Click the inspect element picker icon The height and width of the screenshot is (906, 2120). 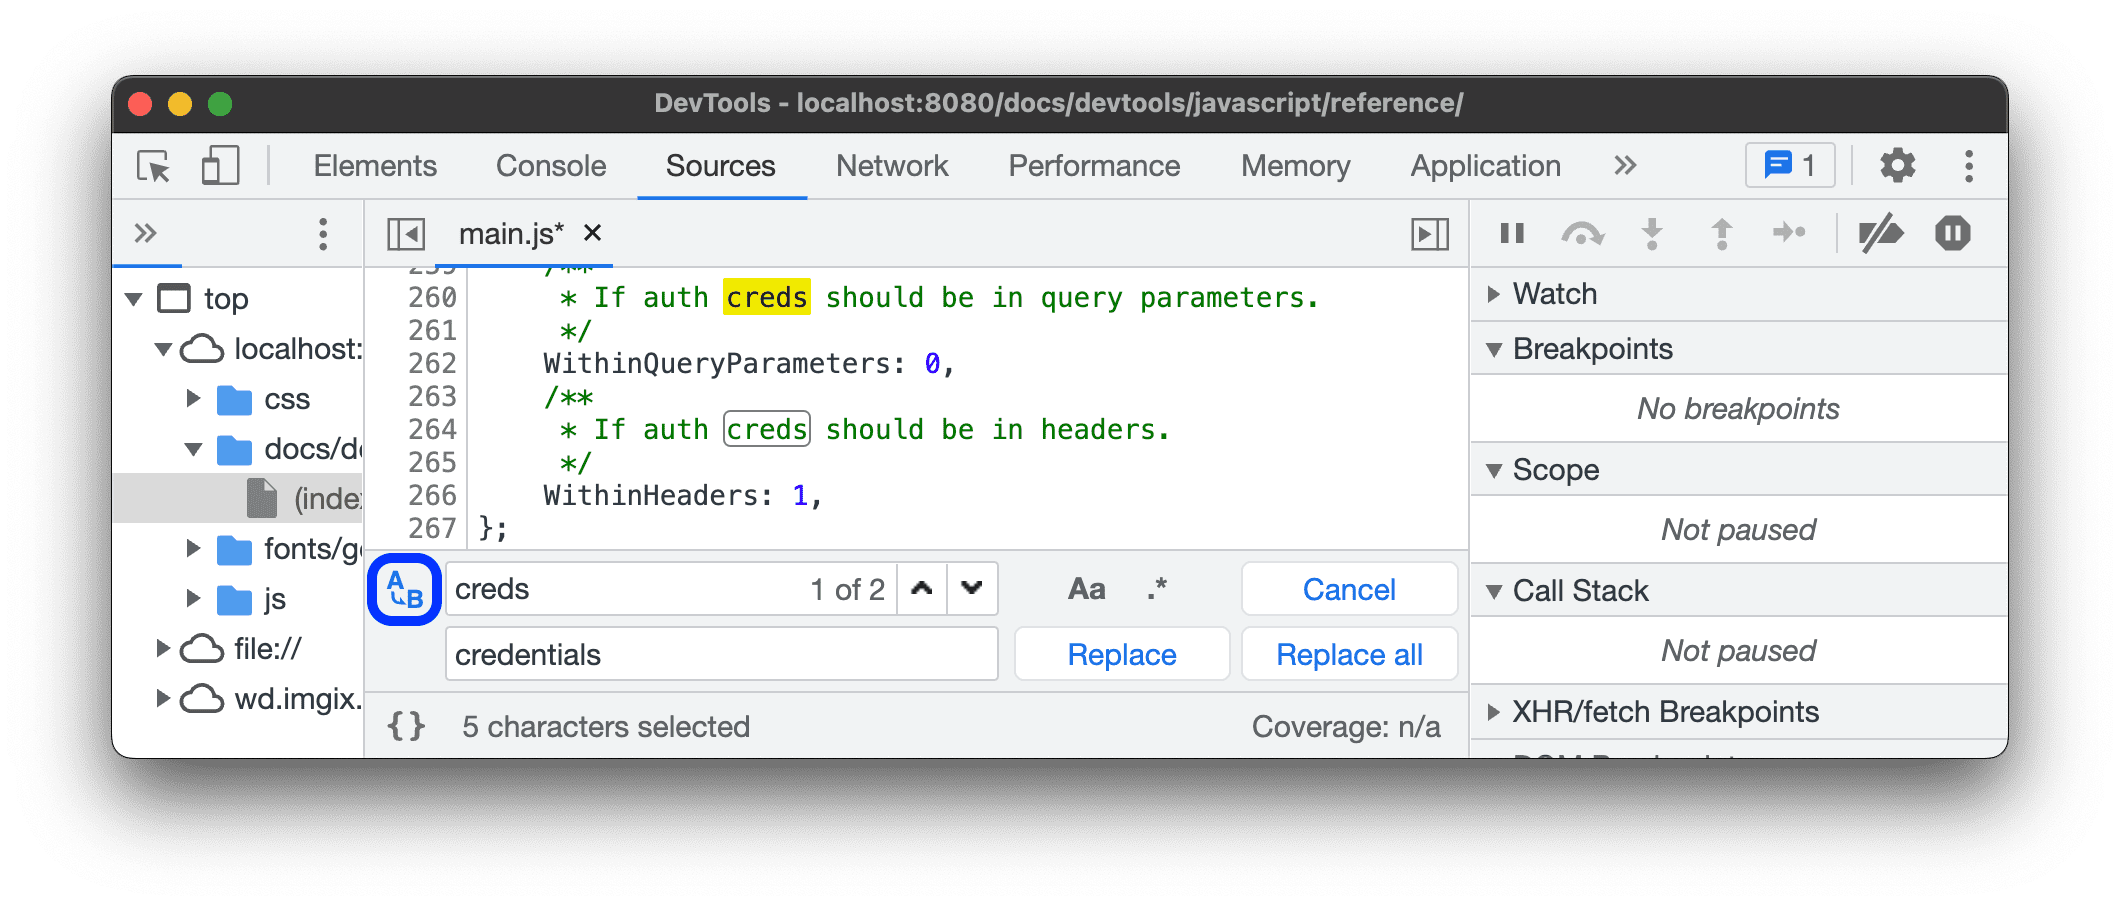pos(153,166)
